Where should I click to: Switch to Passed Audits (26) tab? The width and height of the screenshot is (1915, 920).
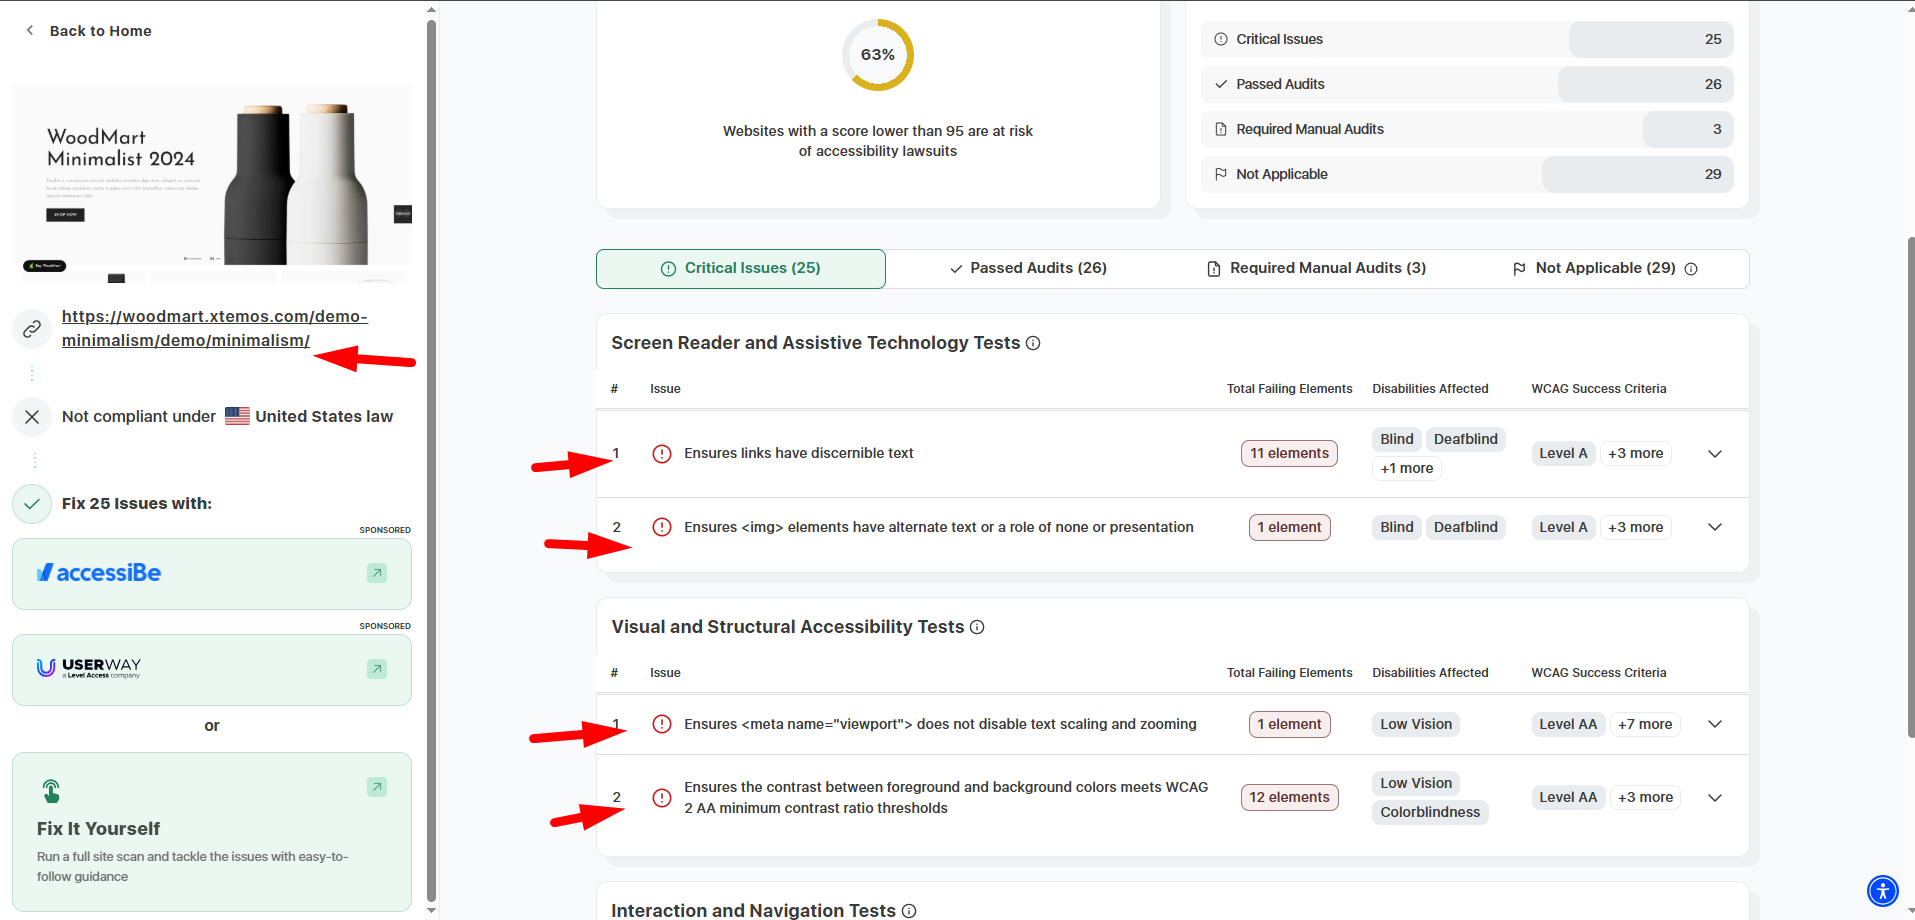click(1028, 268)
